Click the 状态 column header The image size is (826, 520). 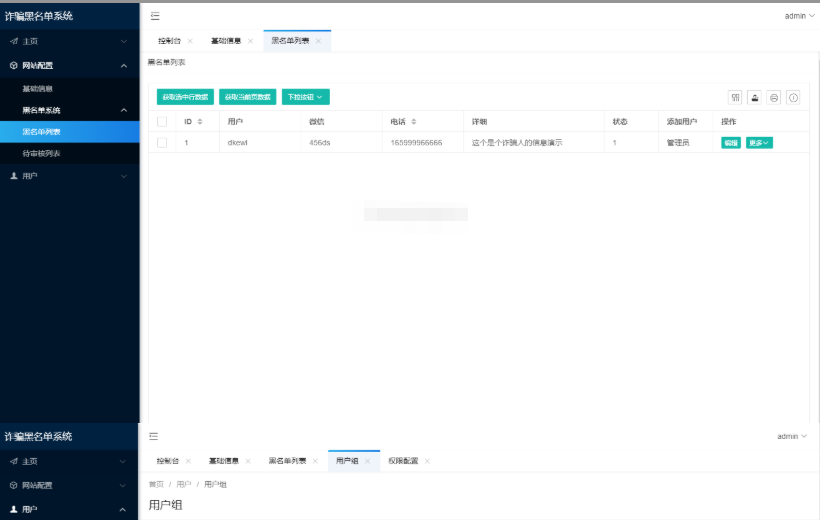pyautogui.click(x=620, y=122)
